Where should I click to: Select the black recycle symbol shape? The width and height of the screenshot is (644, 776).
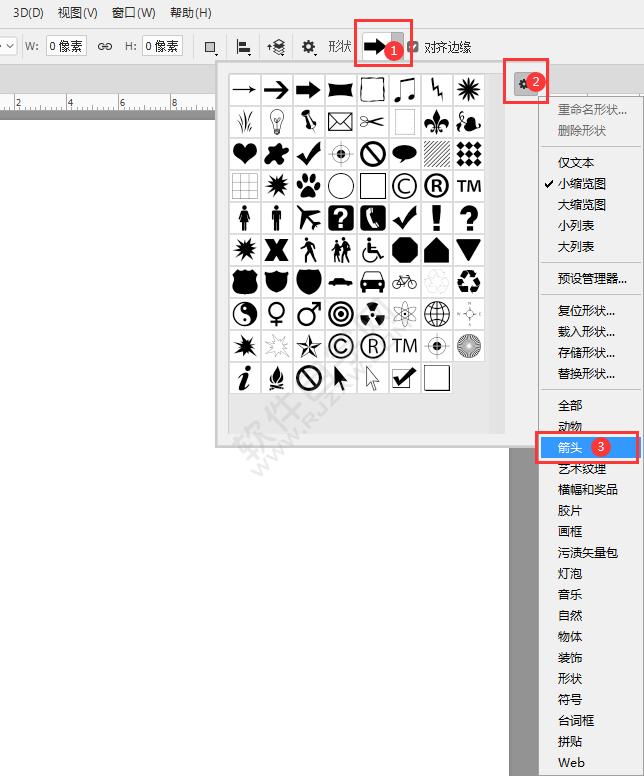tap(468, 282)
